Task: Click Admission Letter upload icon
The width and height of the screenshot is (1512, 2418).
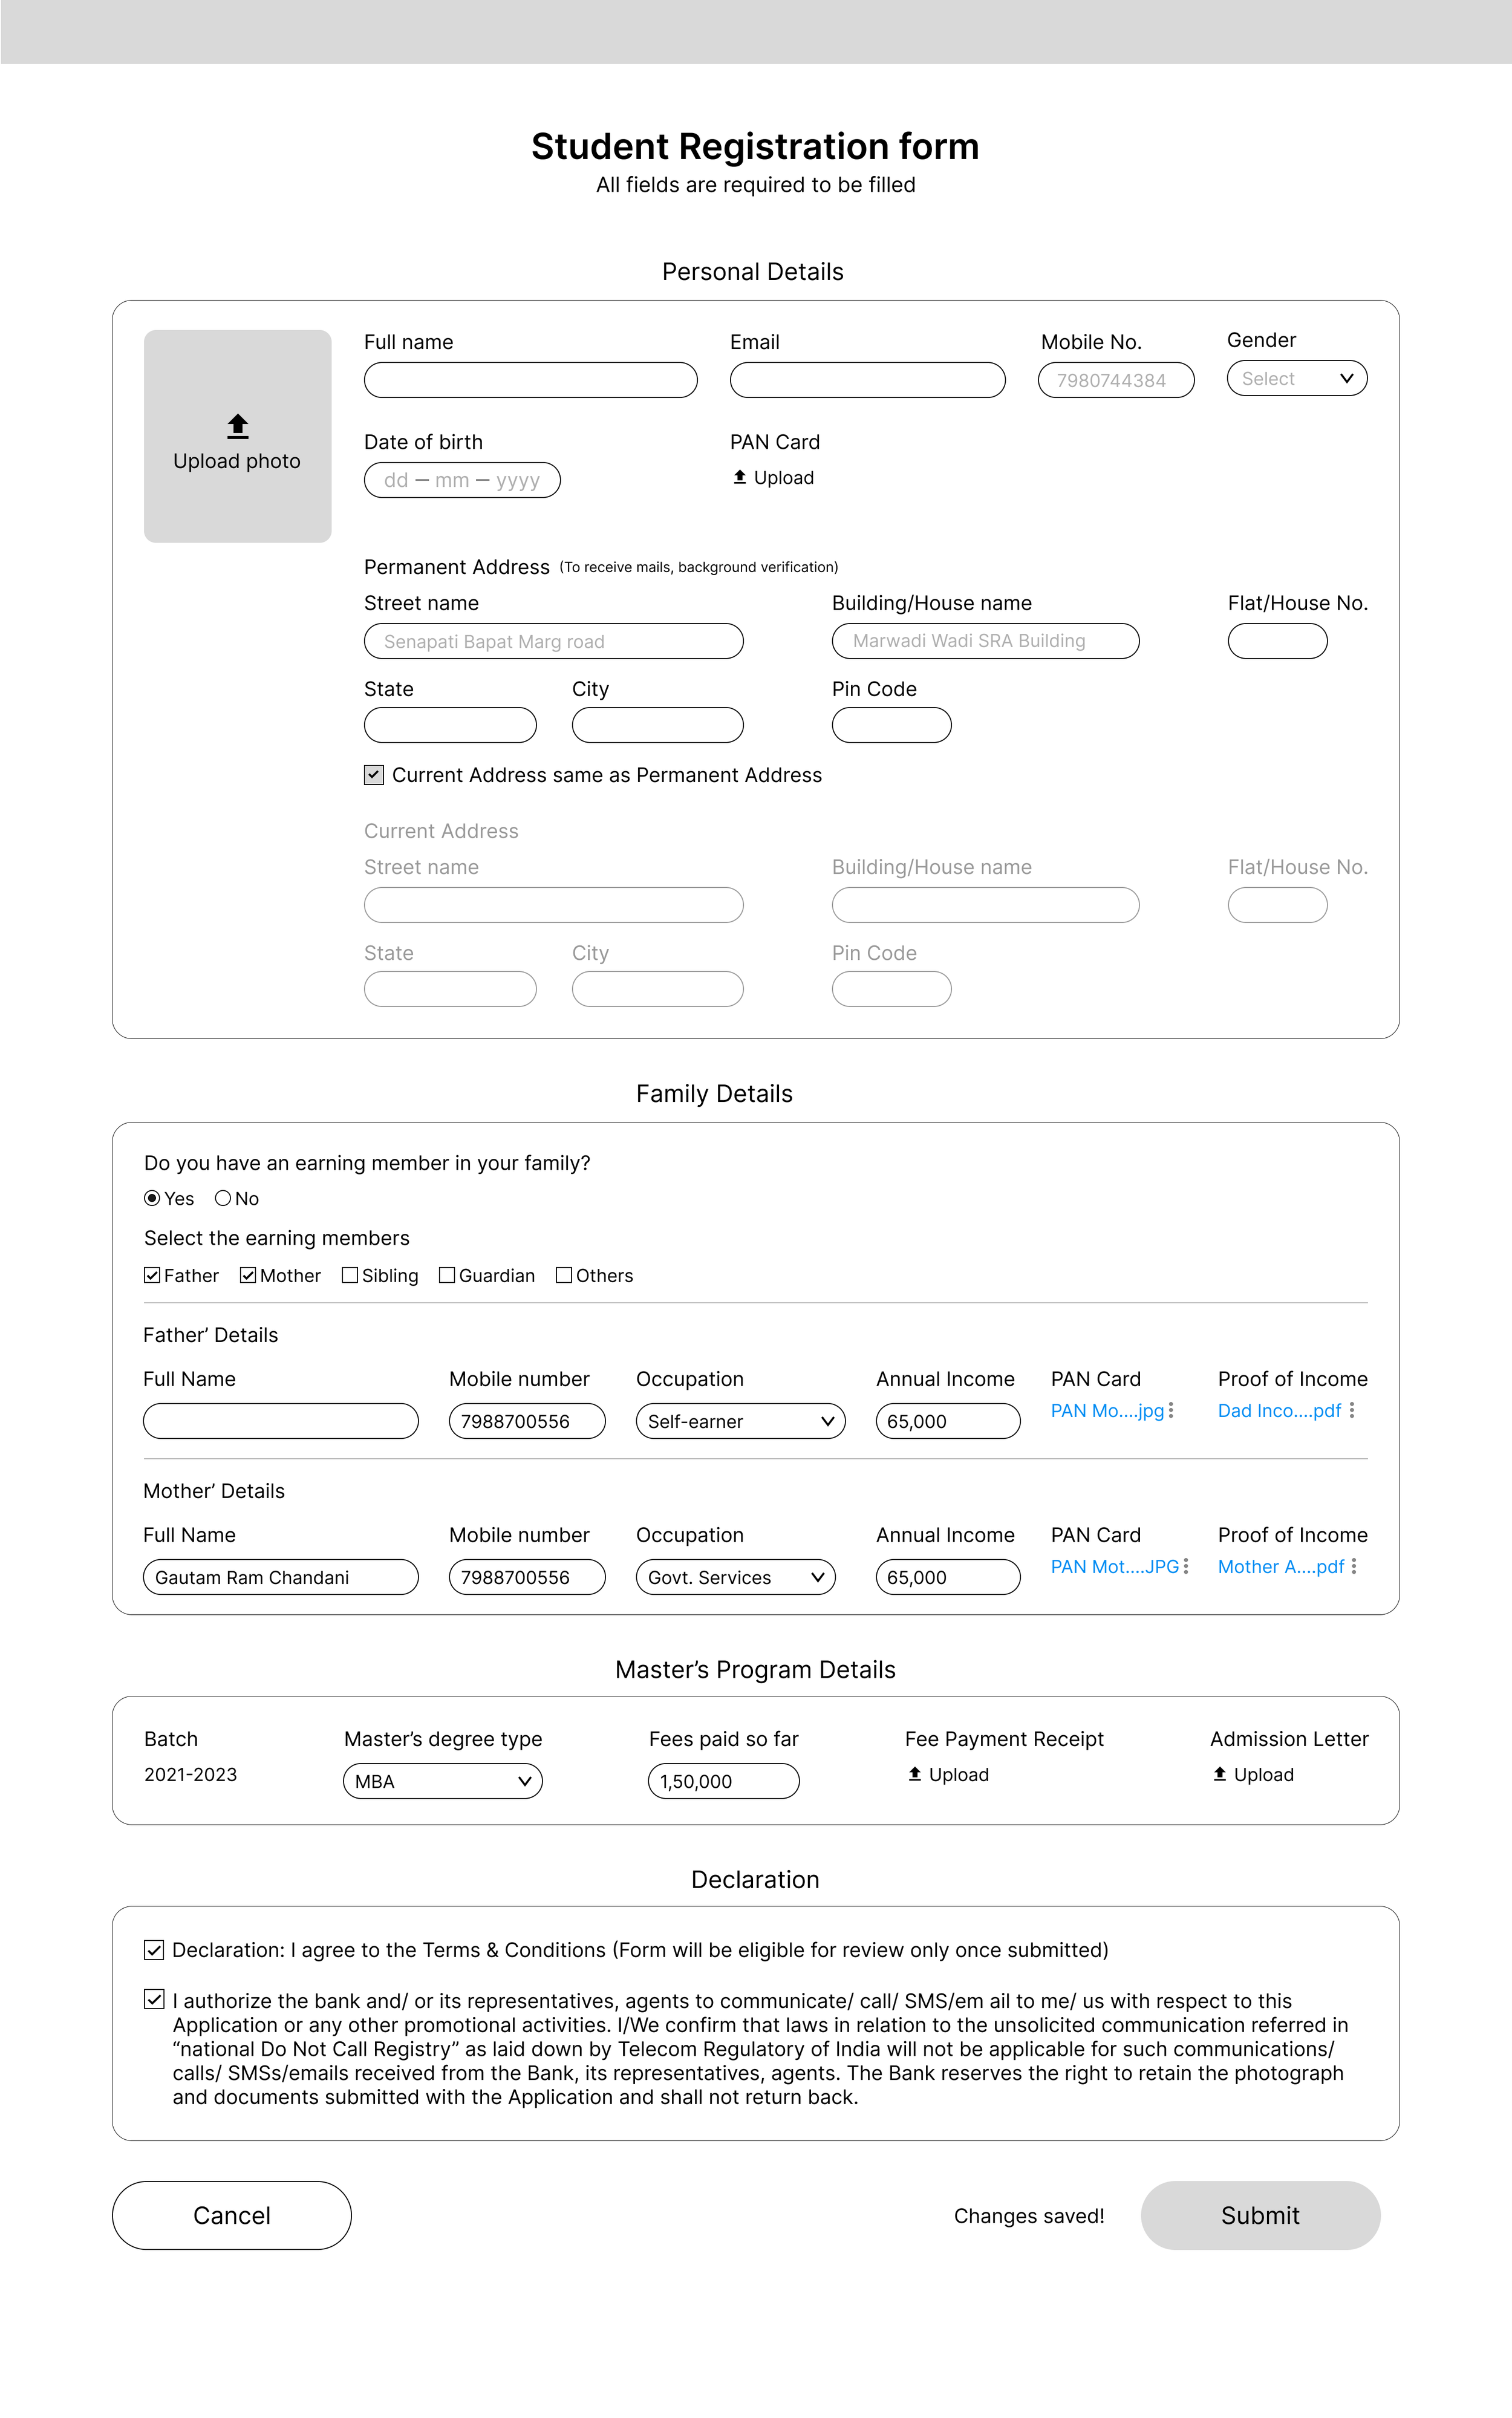Action: point(1219,1774)
